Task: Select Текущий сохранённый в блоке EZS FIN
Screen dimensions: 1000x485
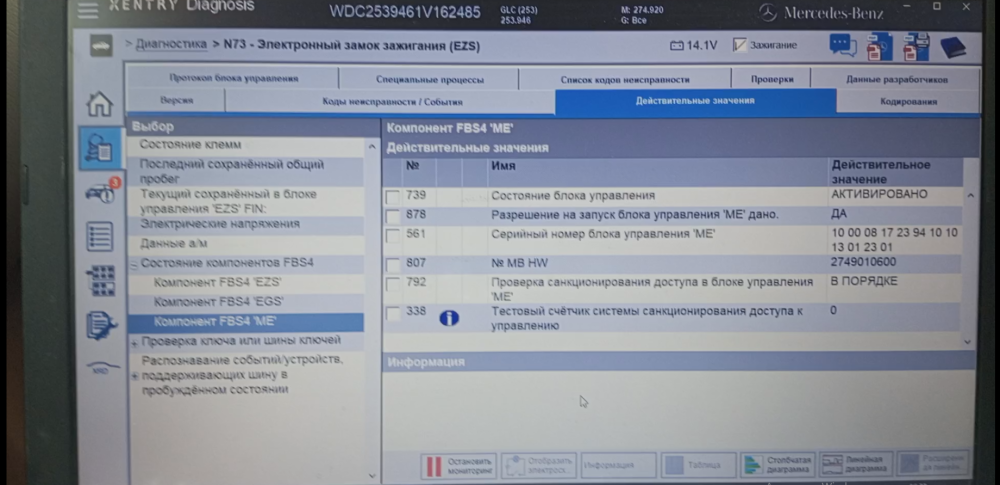Action: point(246,201)
